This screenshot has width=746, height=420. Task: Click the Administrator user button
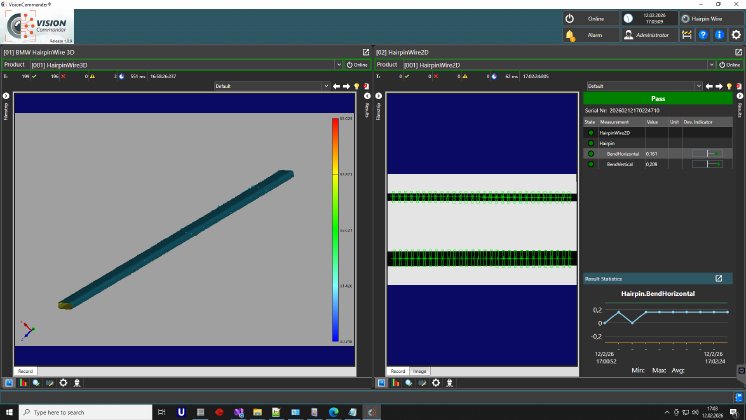pos(647,35)
